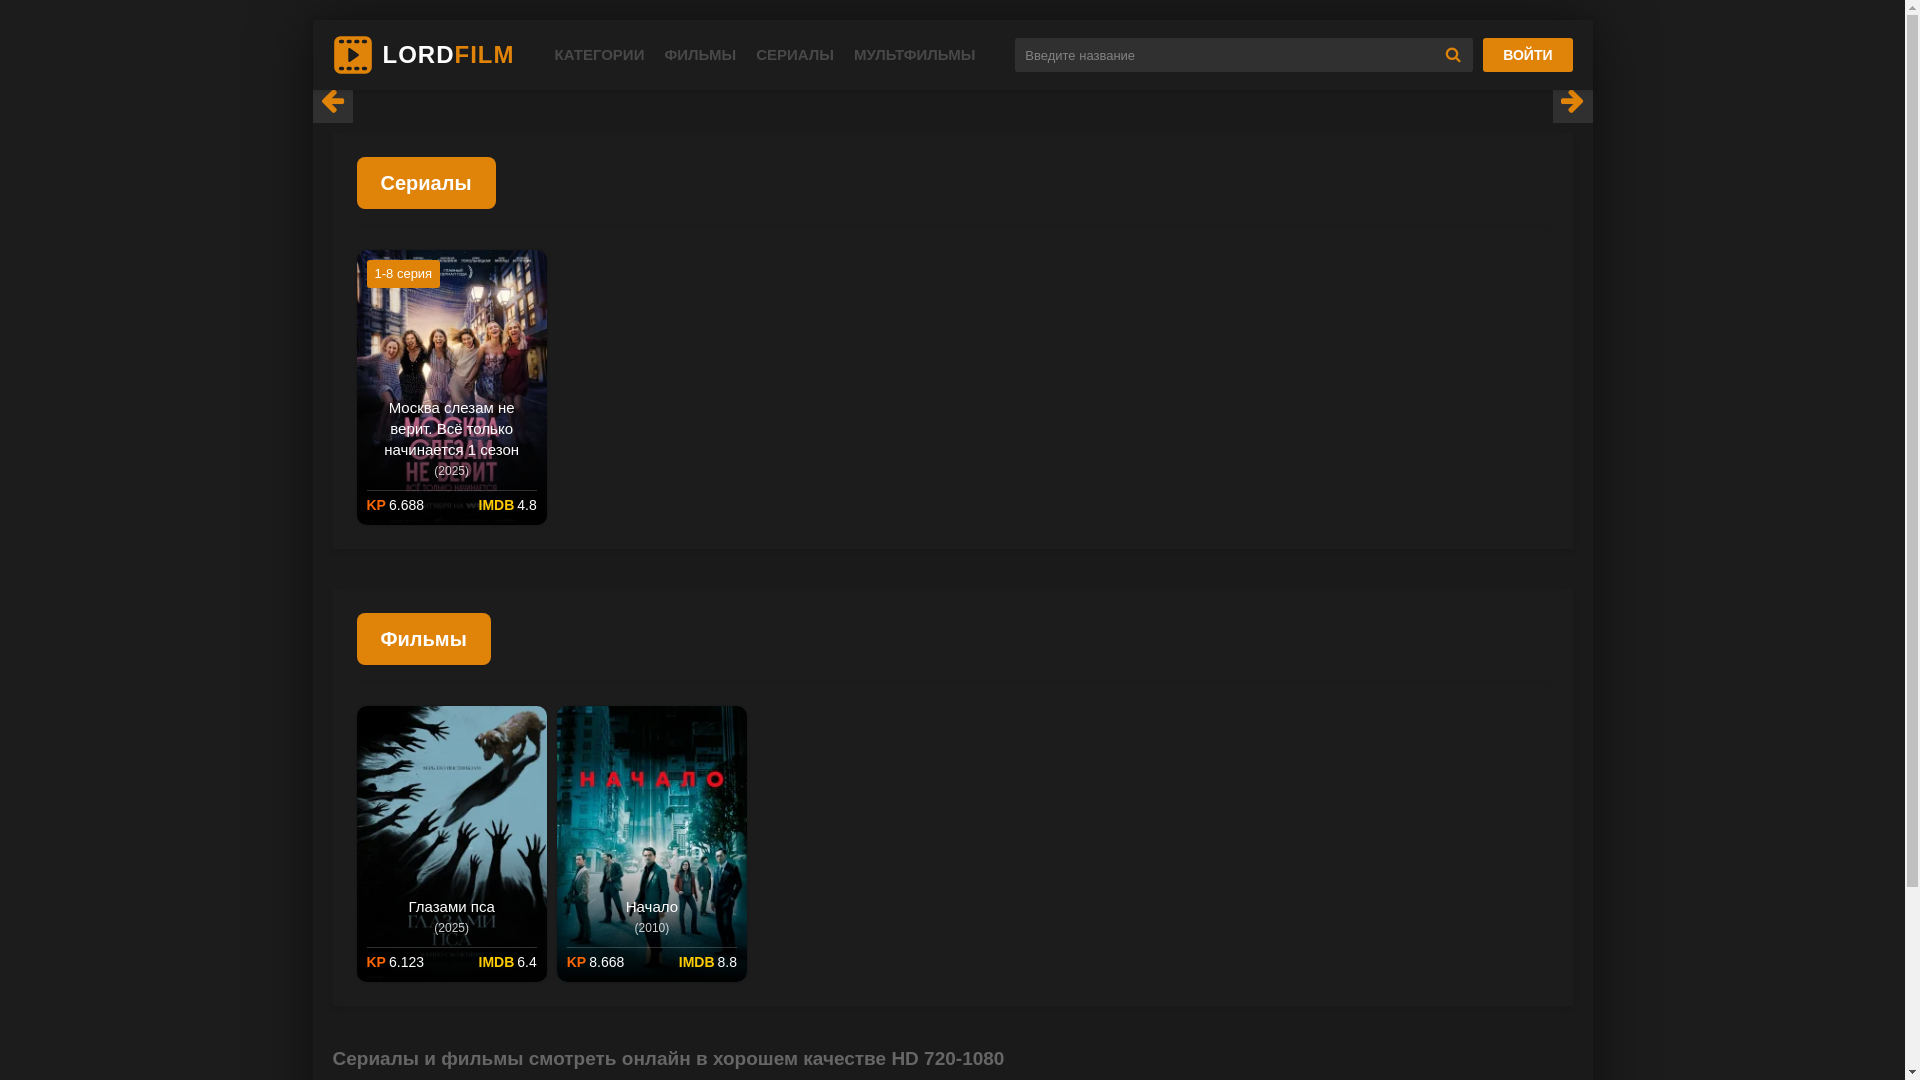Screen dimensions: 1920x1080
Task: Click the orange Сериалы section button
Action: point(426,183)
